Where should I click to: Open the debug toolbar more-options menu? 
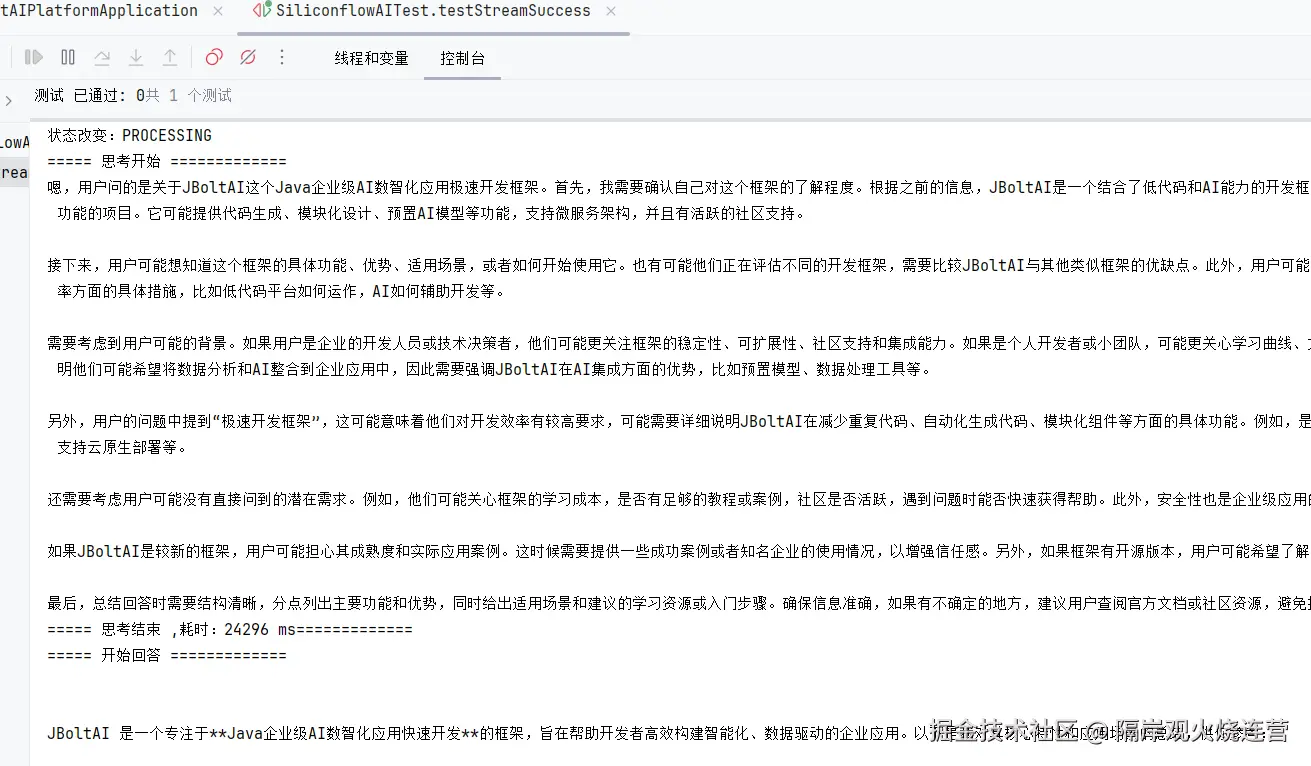tap(282, 58)
